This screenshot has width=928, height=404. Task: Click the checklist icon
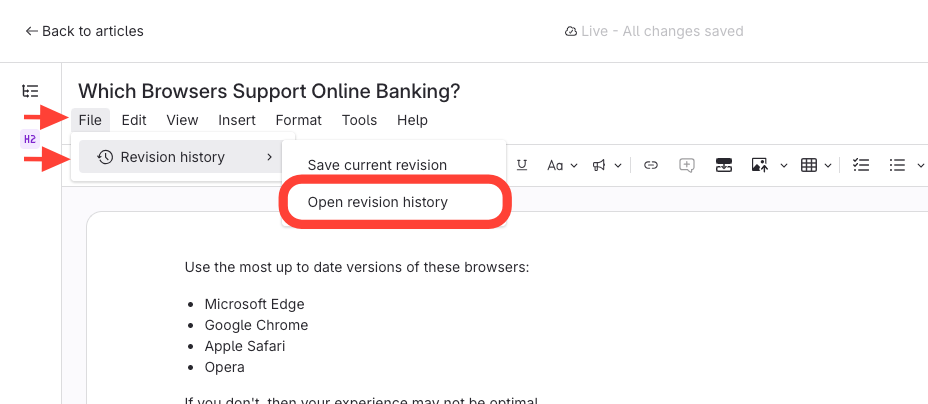pos(860,165)
